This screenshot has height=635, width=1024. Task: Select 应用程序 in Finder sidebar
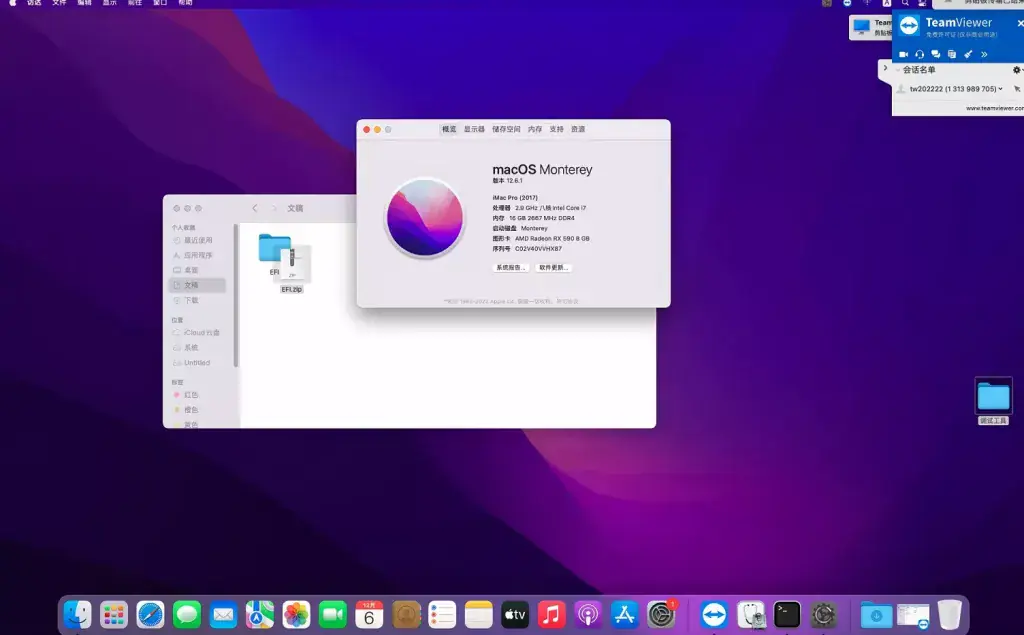click(198, 255)
